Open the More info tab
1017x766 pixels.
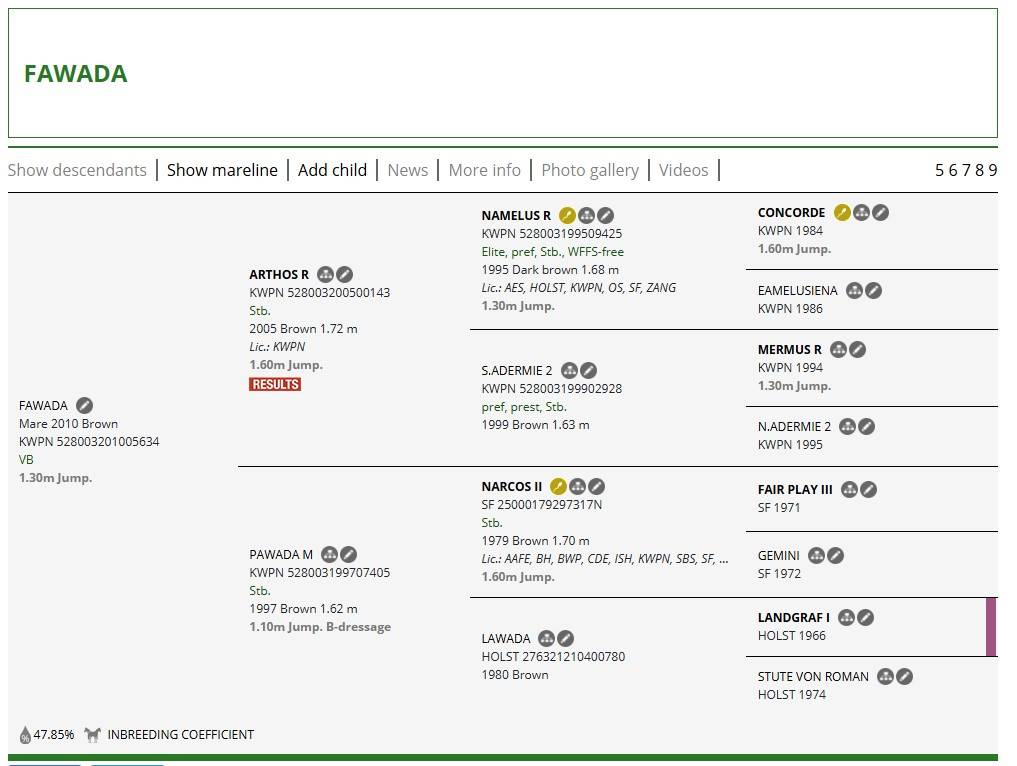(x=485, y=170)
